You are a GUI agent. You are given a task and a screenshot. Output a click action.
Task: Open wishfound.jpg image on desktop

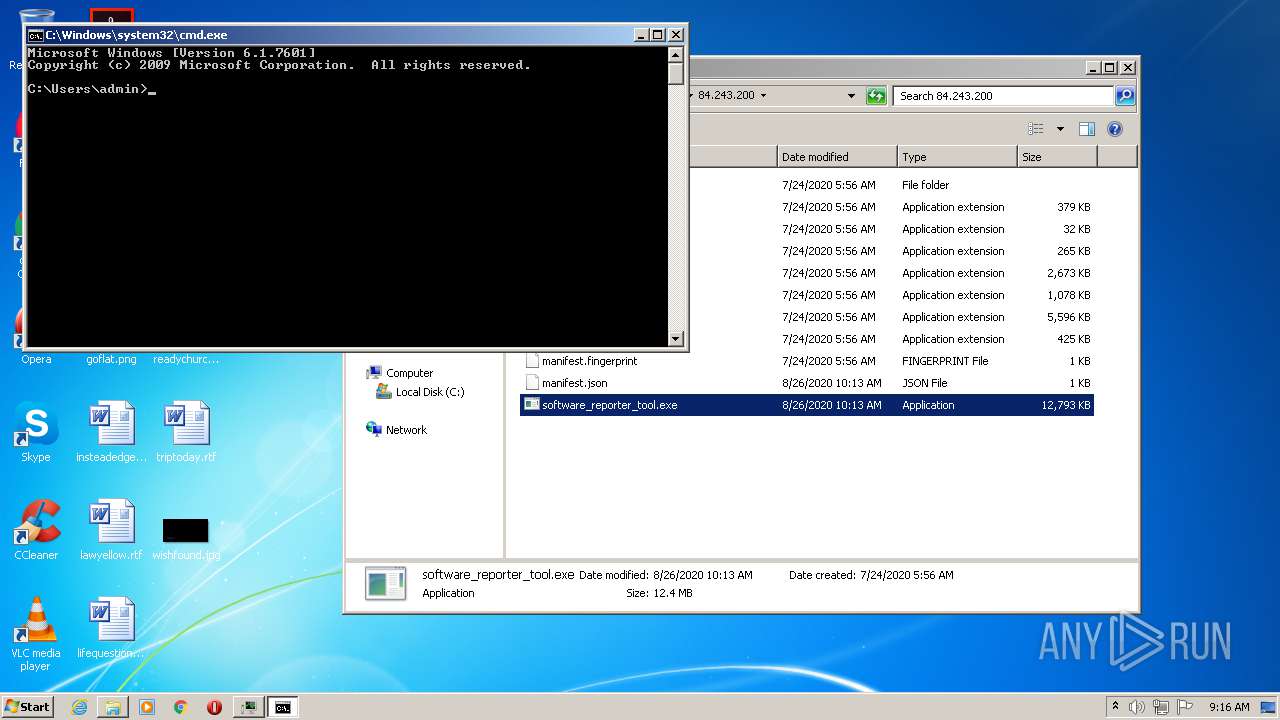(x=186, y=537)
